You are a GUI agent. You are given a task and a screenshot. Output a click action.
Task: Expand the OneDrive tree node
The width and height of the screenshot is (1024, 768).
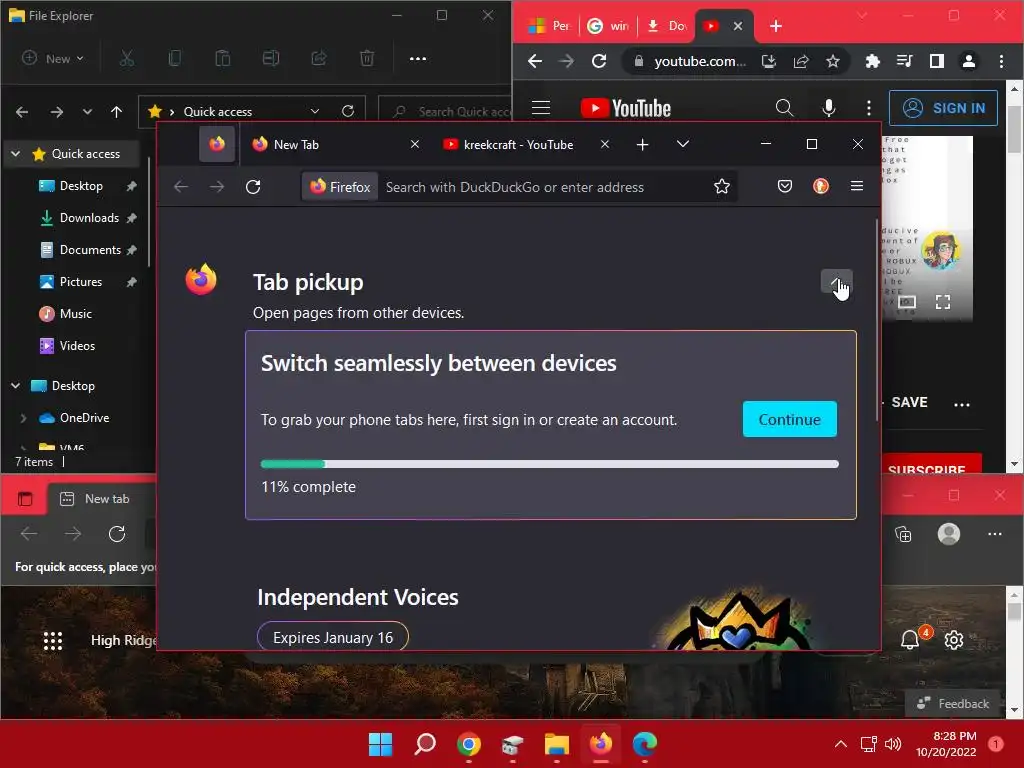[24, 418]
